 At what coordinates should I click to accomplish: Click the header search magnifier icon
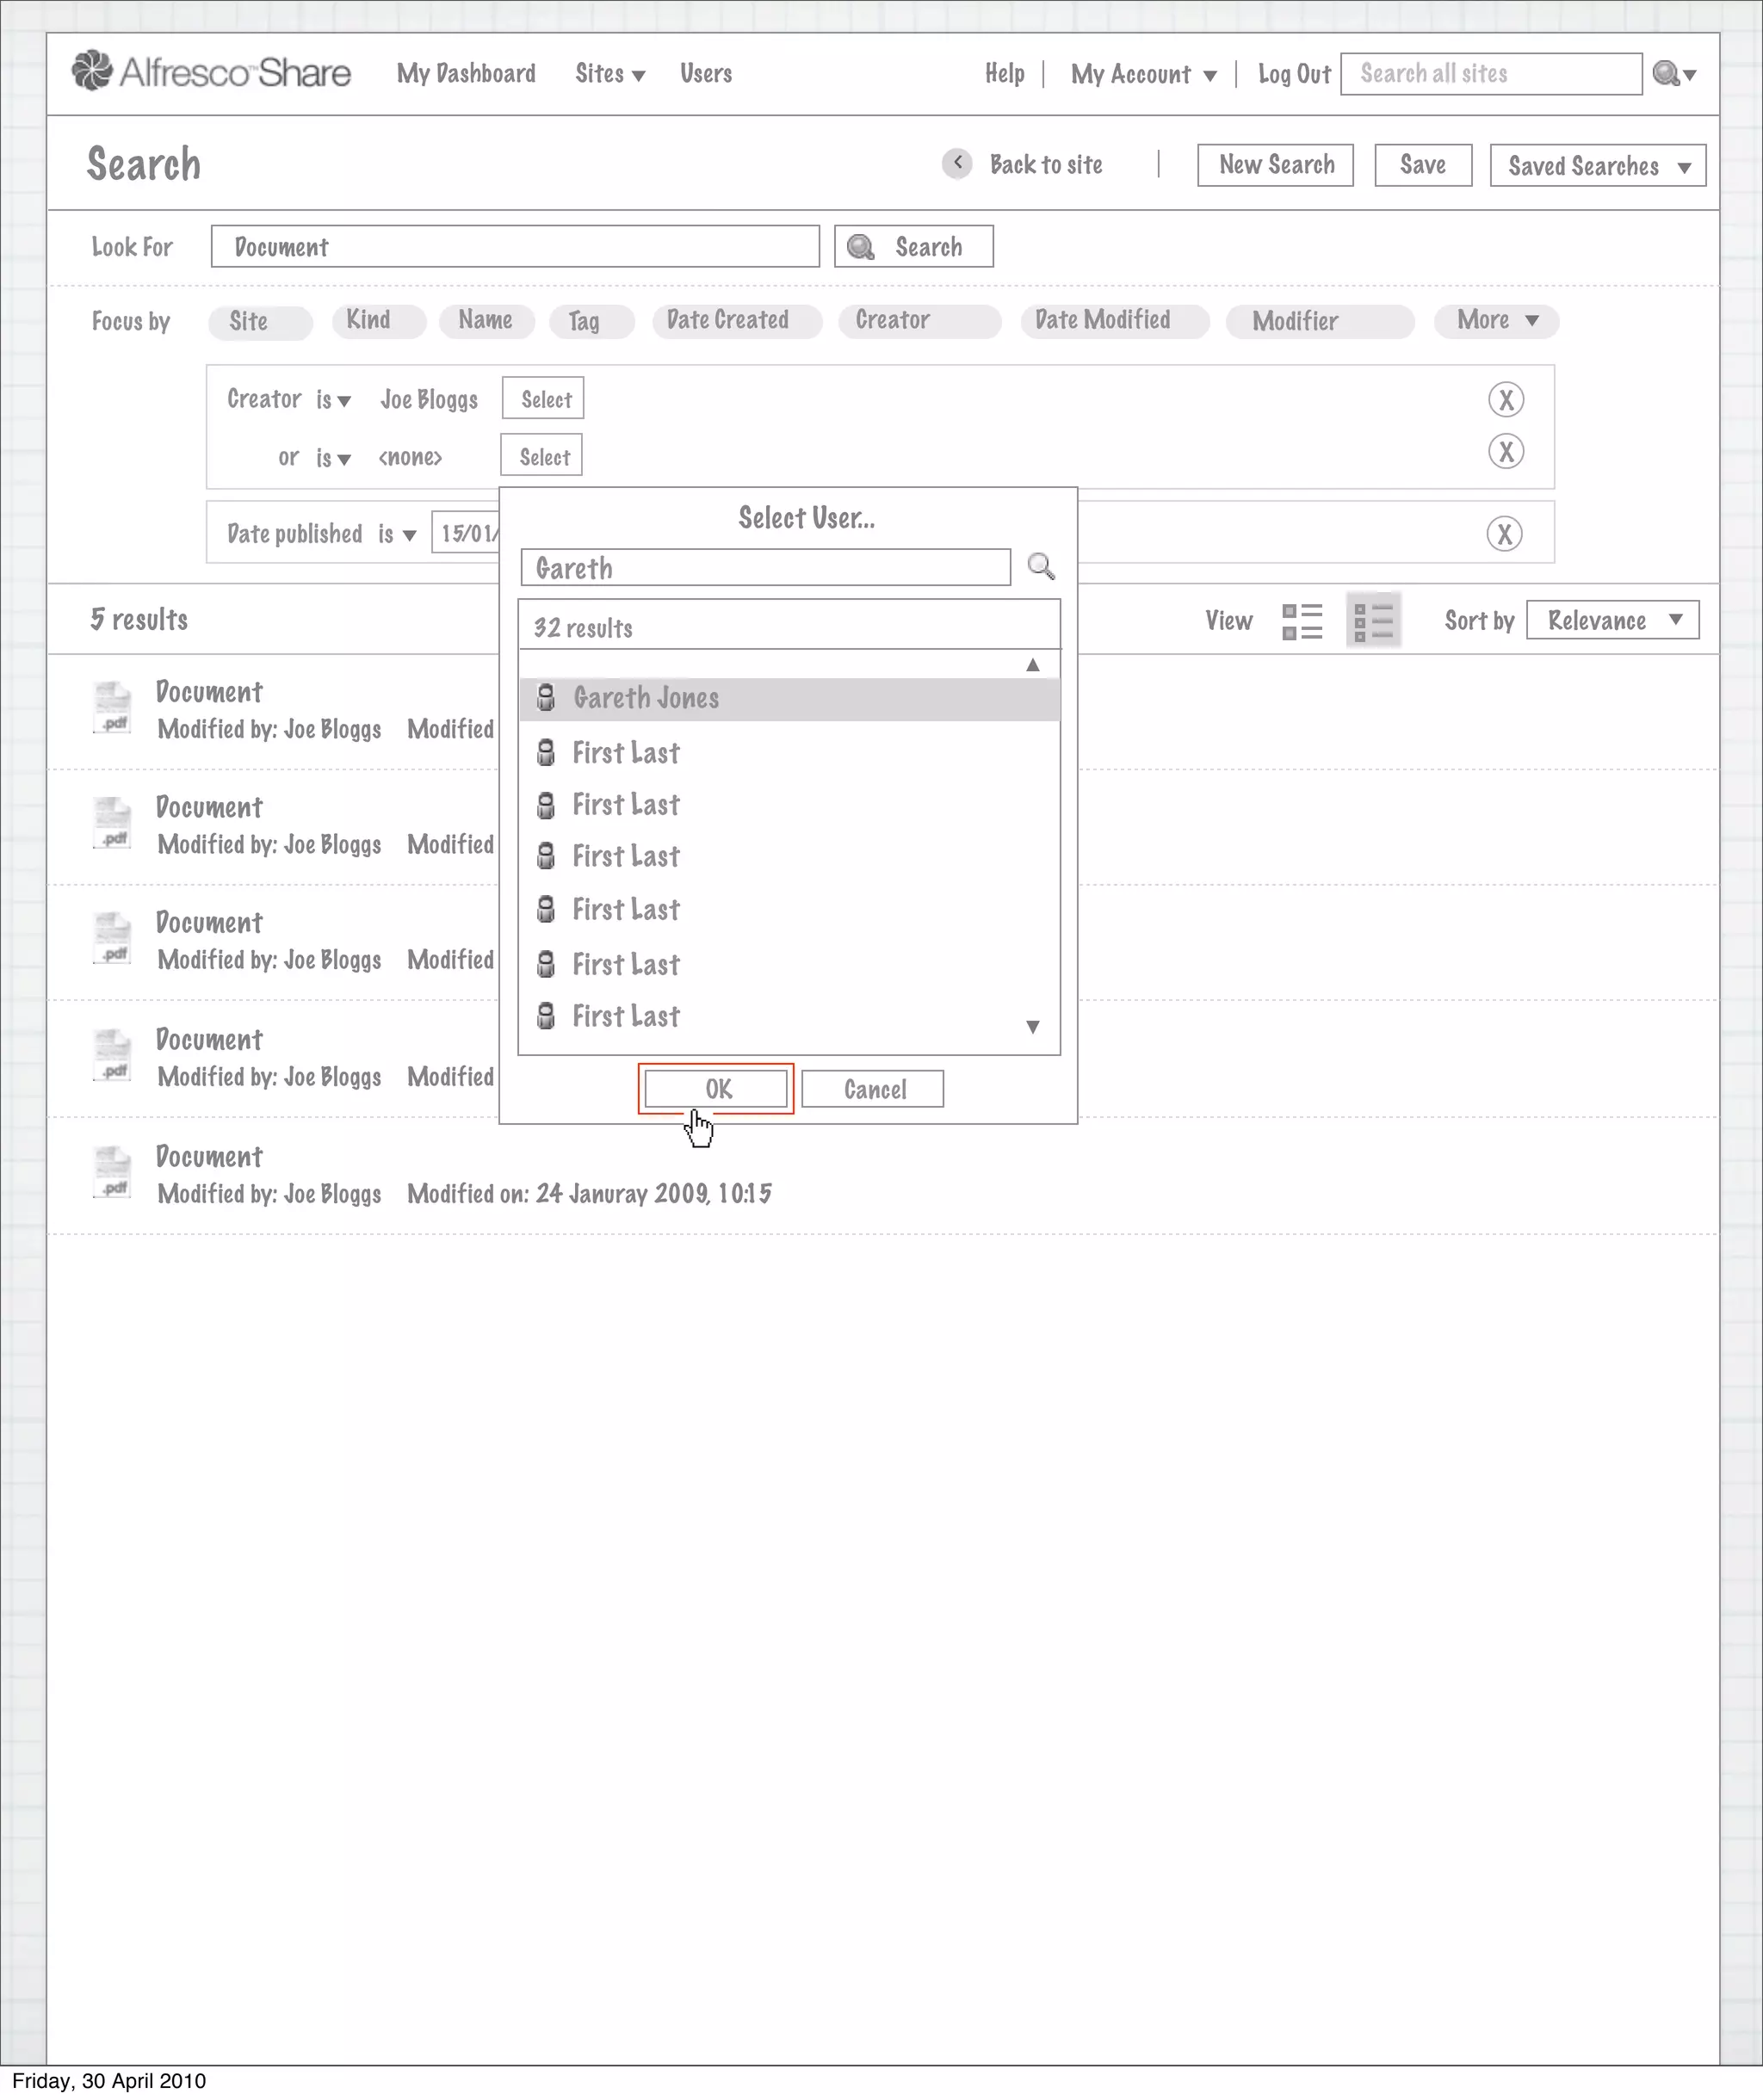tap(1666, 74)
